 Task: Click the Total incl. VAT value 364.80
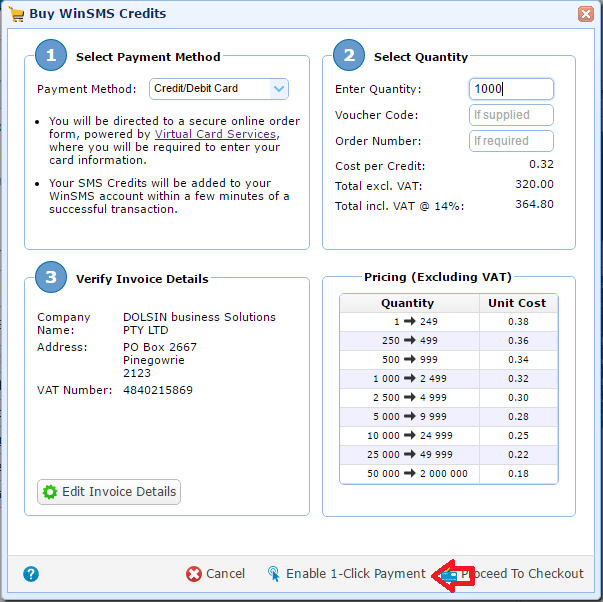coord(534,204)
